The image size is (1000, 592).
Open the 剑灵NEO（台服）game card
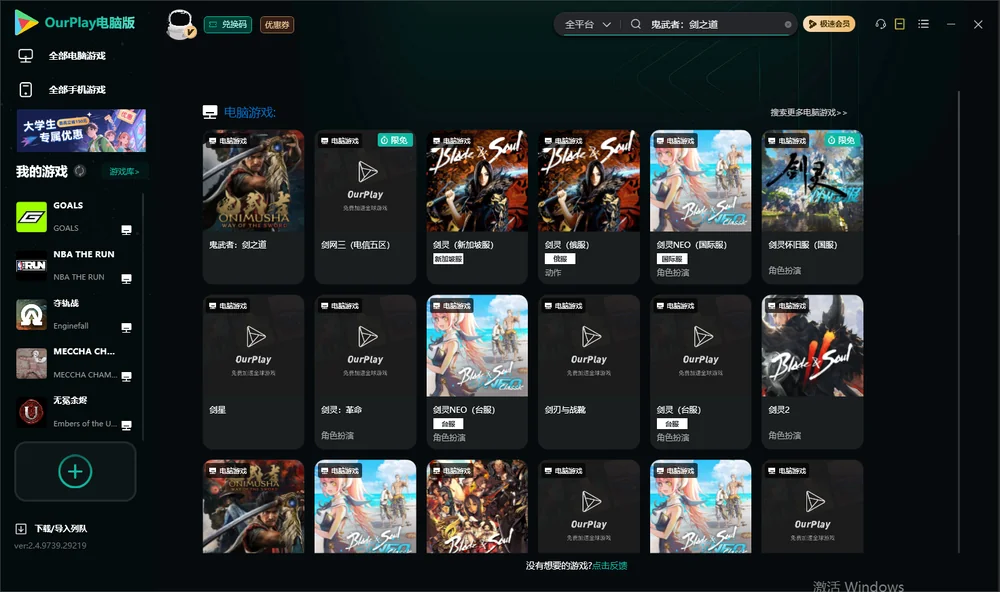point(477,372)
